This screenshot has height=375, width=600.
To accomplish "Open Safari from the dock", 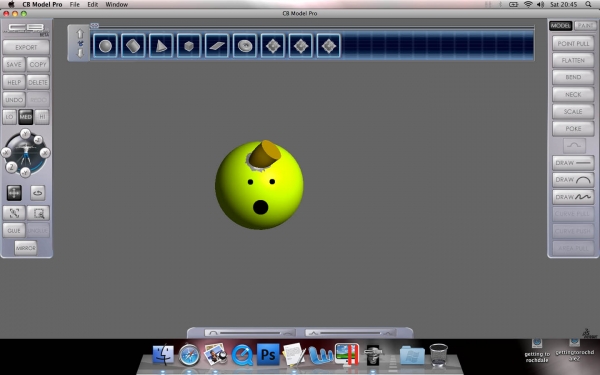I will pos(189,355).
